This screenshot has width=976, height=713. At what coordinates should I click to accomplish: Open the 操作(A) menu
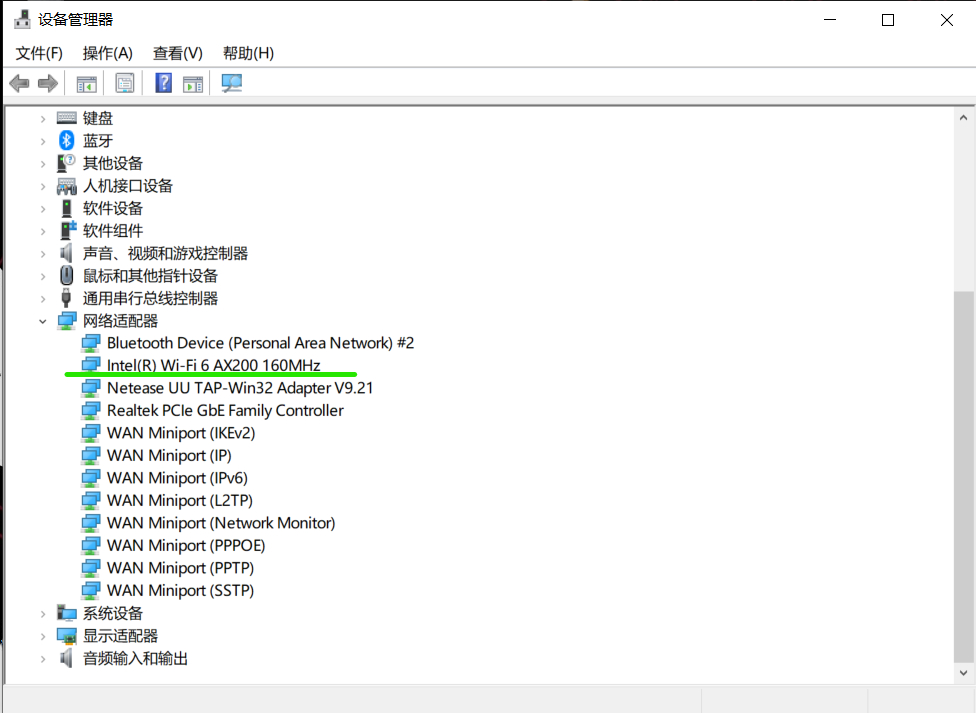[108, 54]
